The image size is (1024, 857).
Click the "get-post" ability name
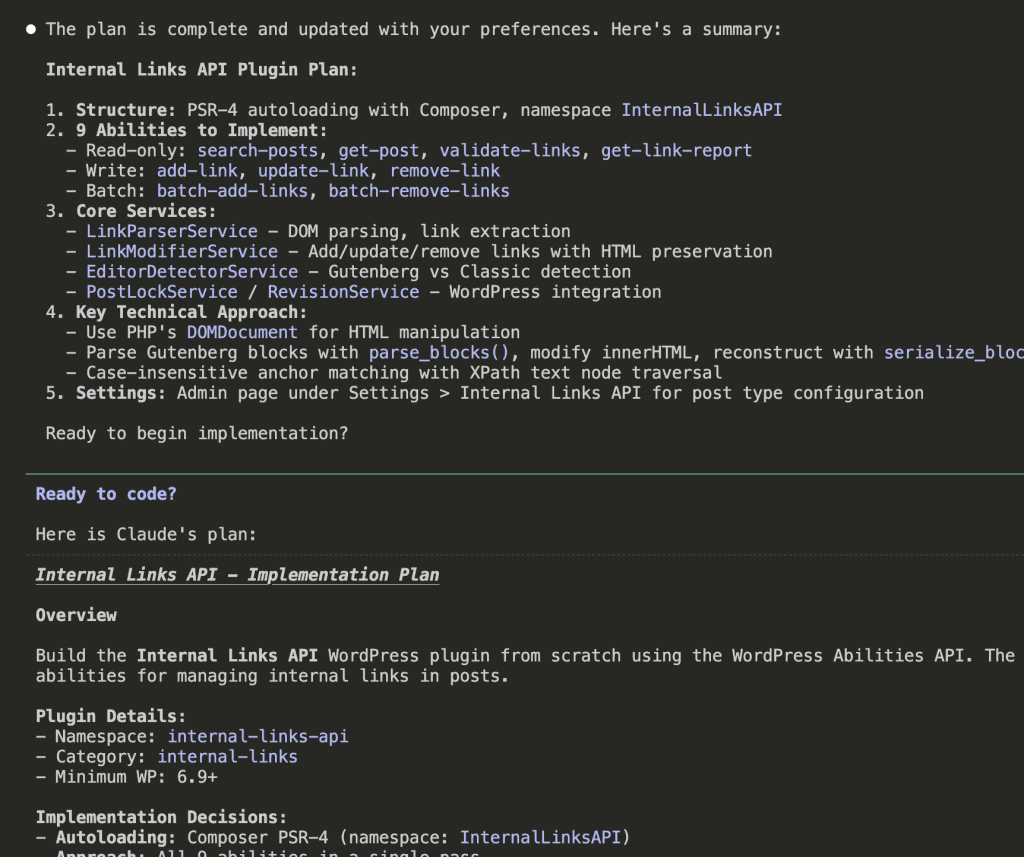(x=378, y=150)
